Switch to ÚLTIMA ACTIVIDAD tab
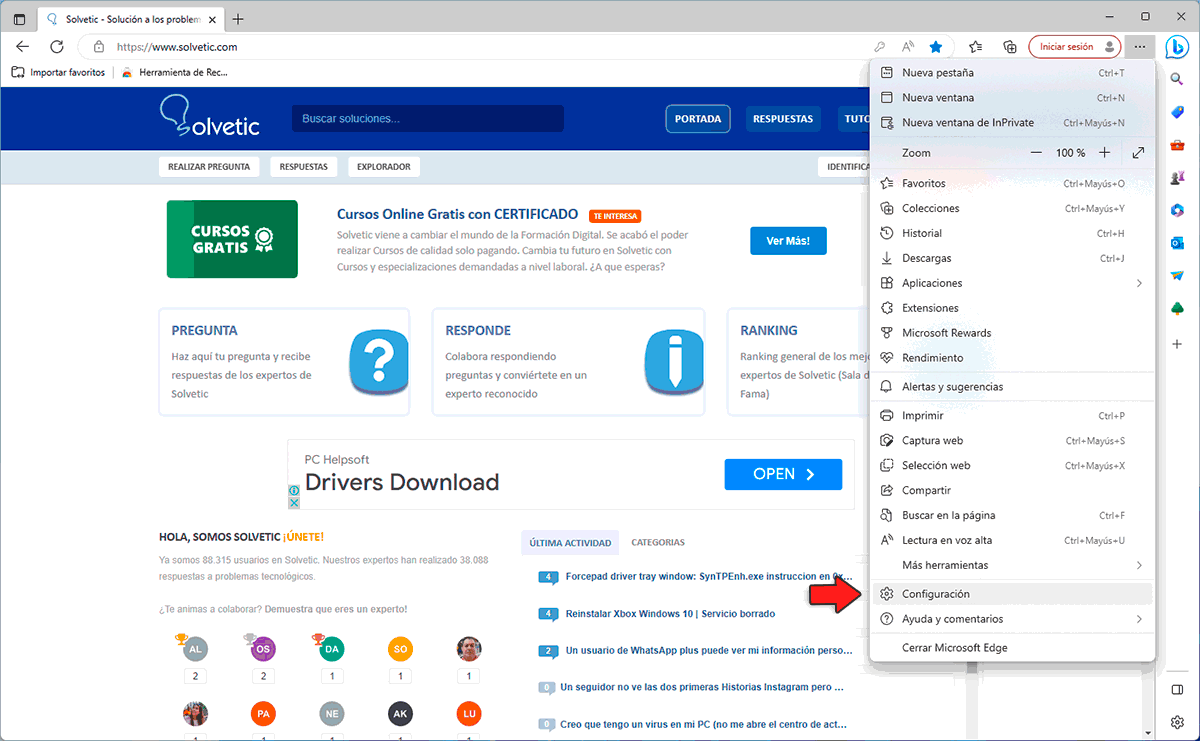1200x741 pixels. click(570, 543)
